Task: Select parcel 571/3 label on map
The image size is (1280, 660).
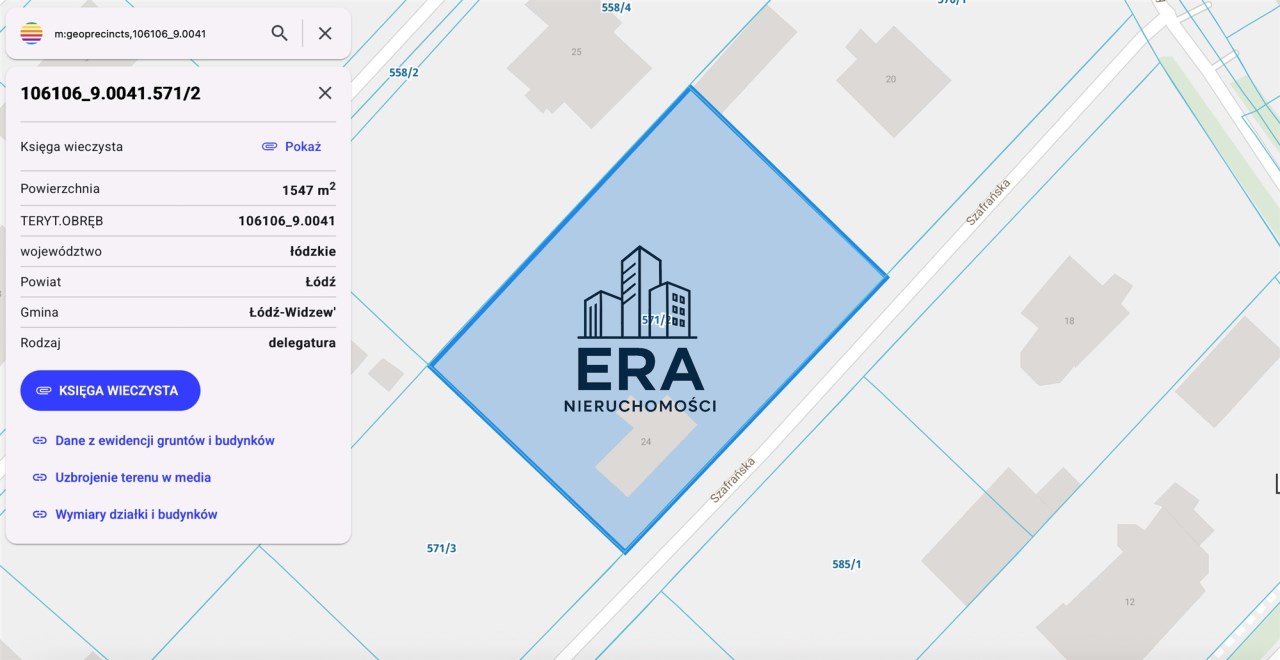Action: (441, 548)
